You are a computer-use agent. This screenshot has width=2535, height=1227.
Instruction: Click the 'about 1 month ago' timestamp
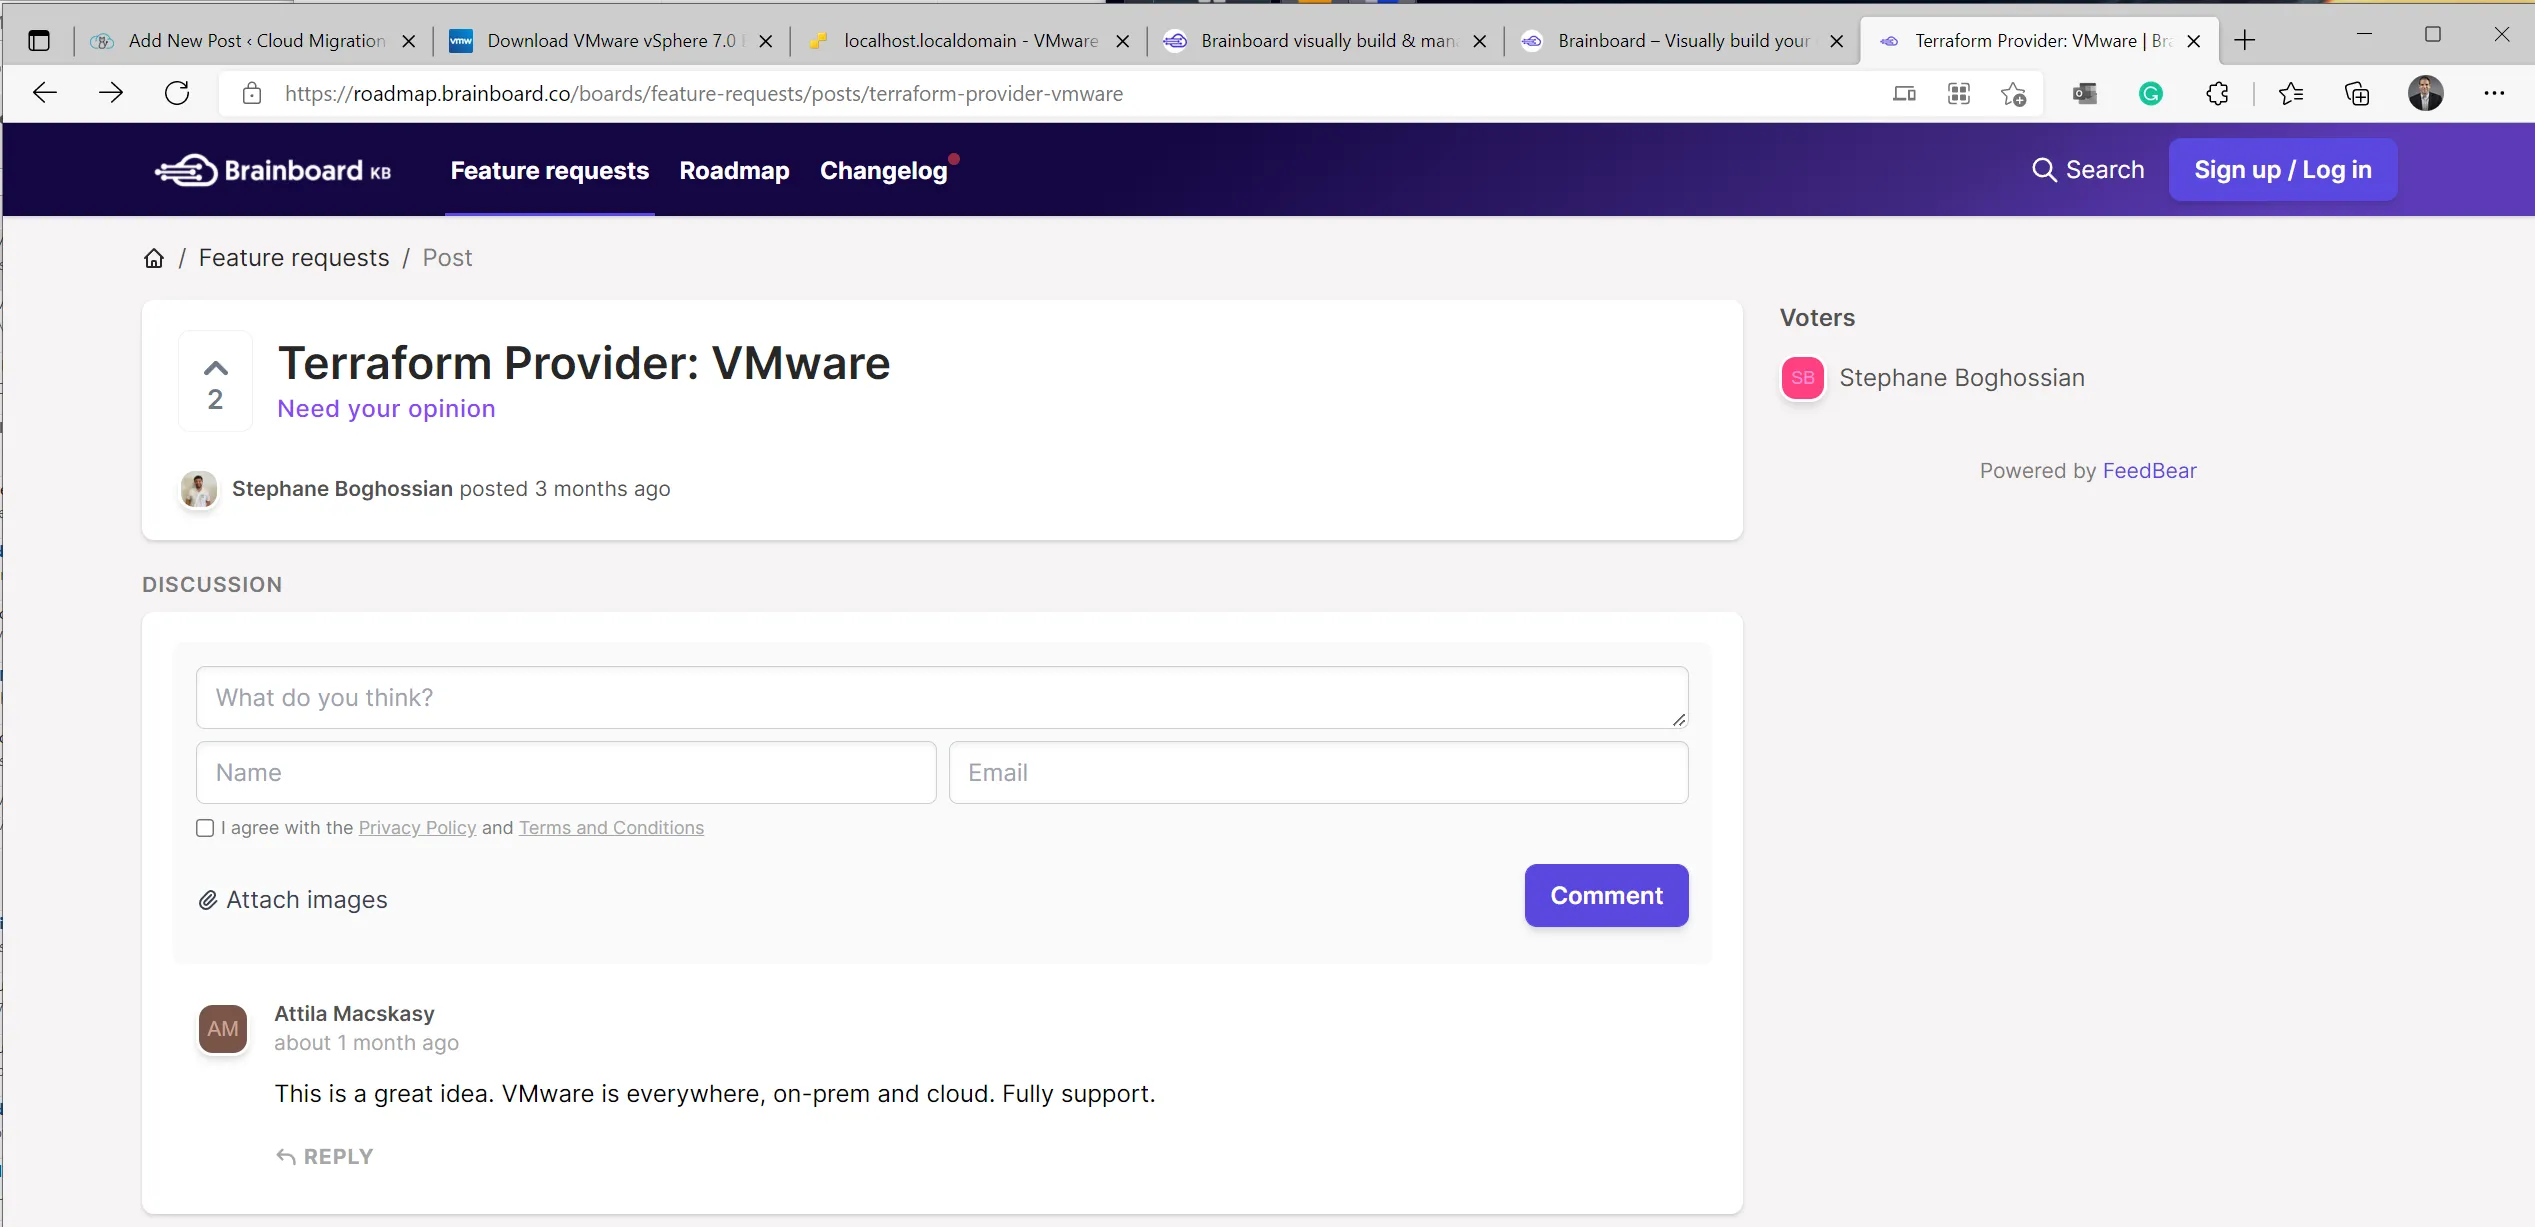tap(367, 1043)
